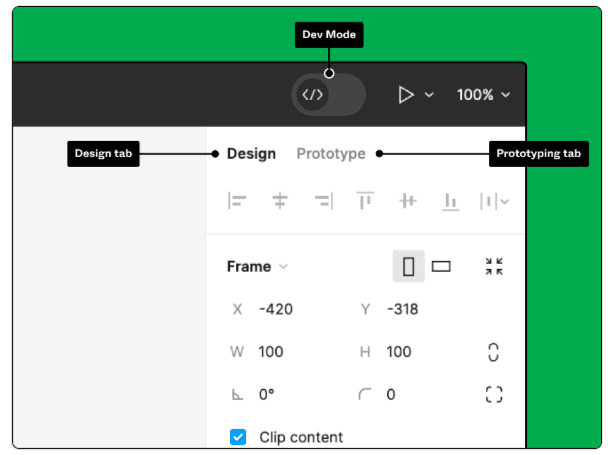The image size is (613, 455).
Task: Click the Present play icon
Action: click(406, 95)
